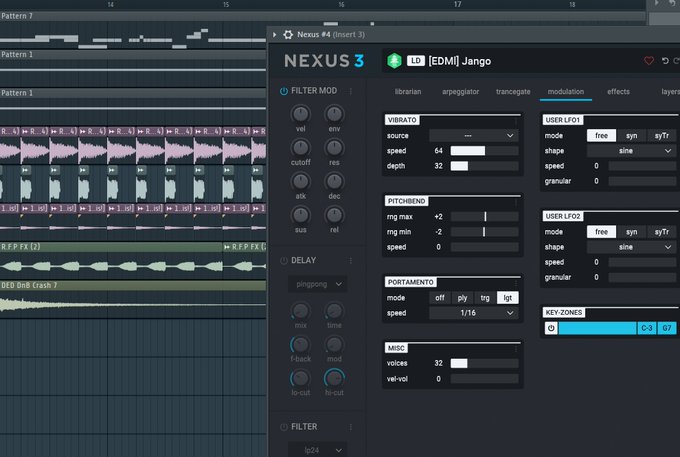Adjust the Pitchbend rng max slider
The width and height of the screenshot is (680, 457).
(x=484, y=217)
